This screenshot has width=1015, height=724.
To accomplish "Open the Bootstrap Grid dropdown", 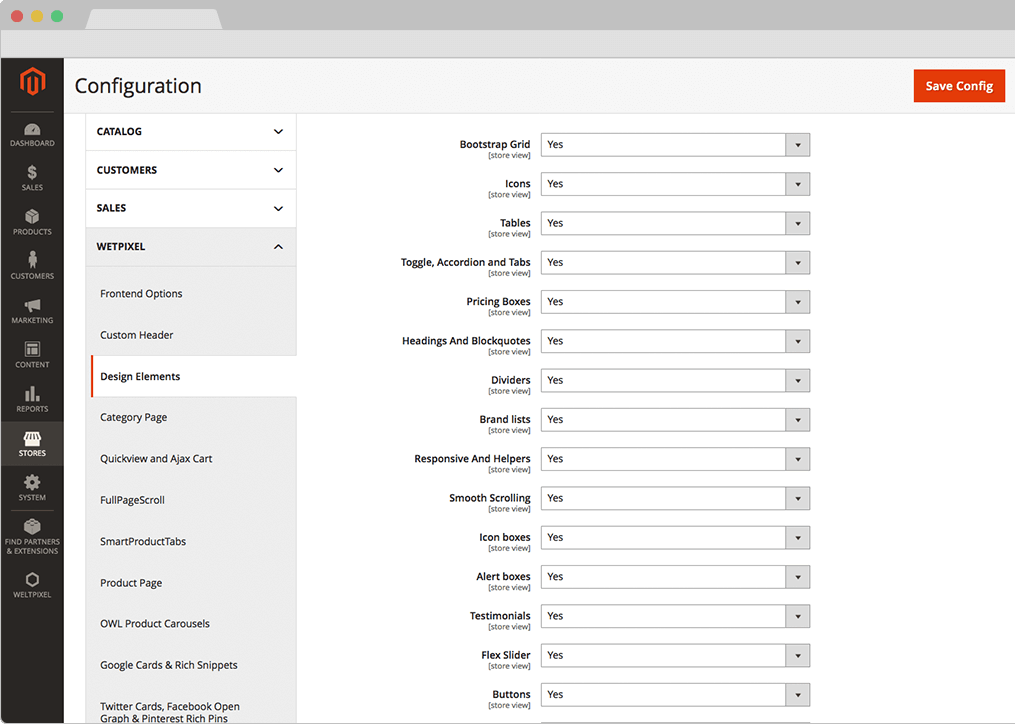I will pyautogui.click(x=675, y=145).
